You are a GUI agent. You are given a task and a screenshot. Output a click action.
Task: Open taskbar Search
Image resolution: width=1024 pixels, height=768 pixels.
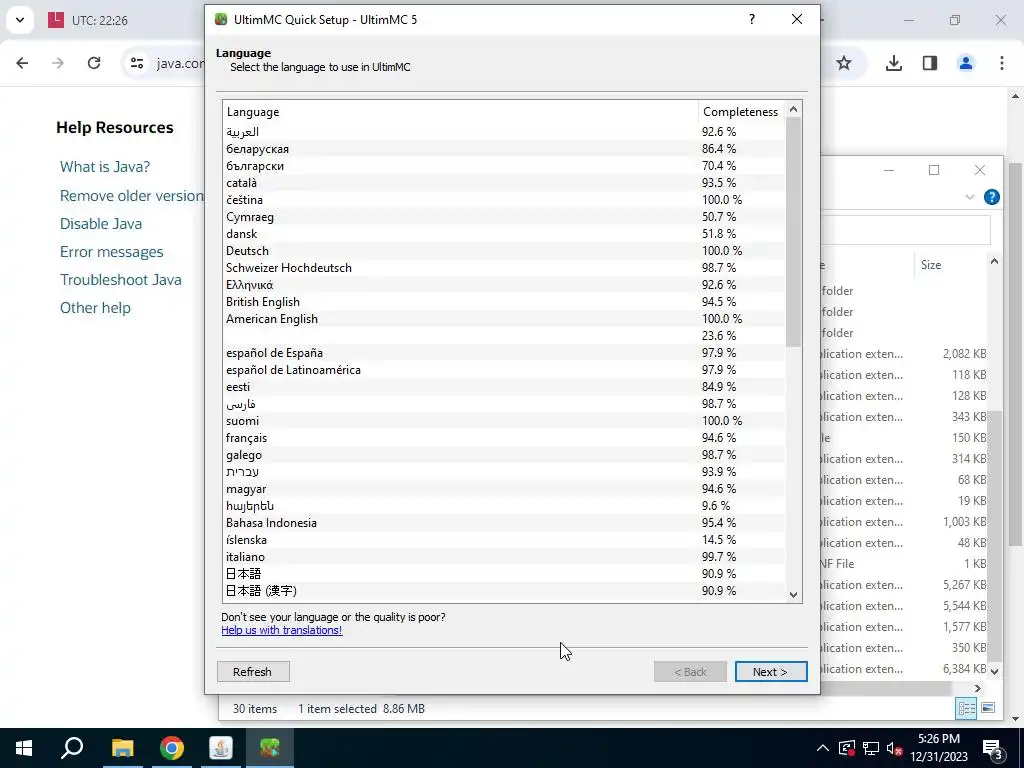(72, 748)
